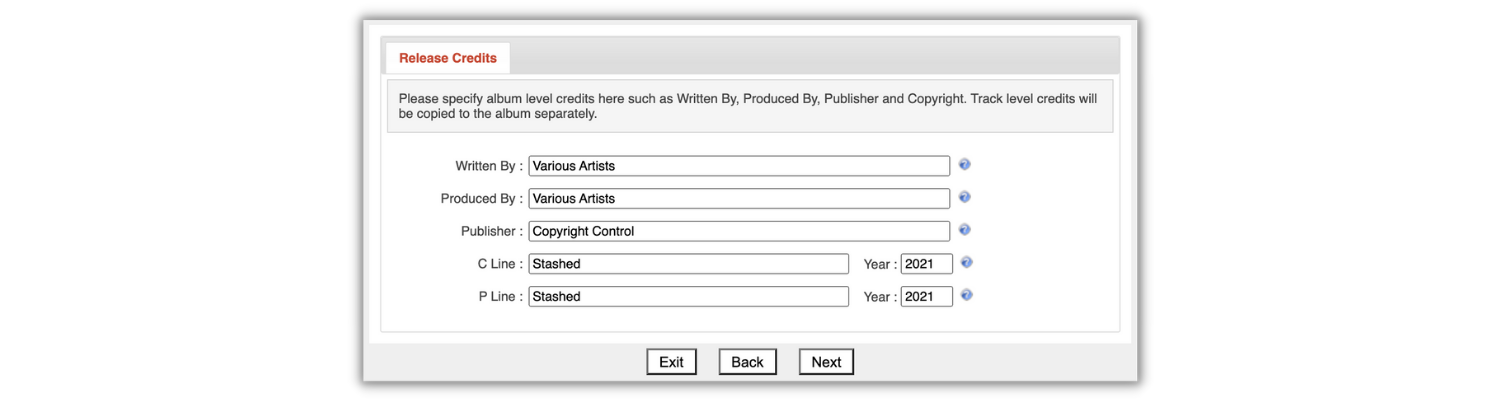1500x400 pixels.
Task: Focus the Written By text field
Action: (739, 166)
